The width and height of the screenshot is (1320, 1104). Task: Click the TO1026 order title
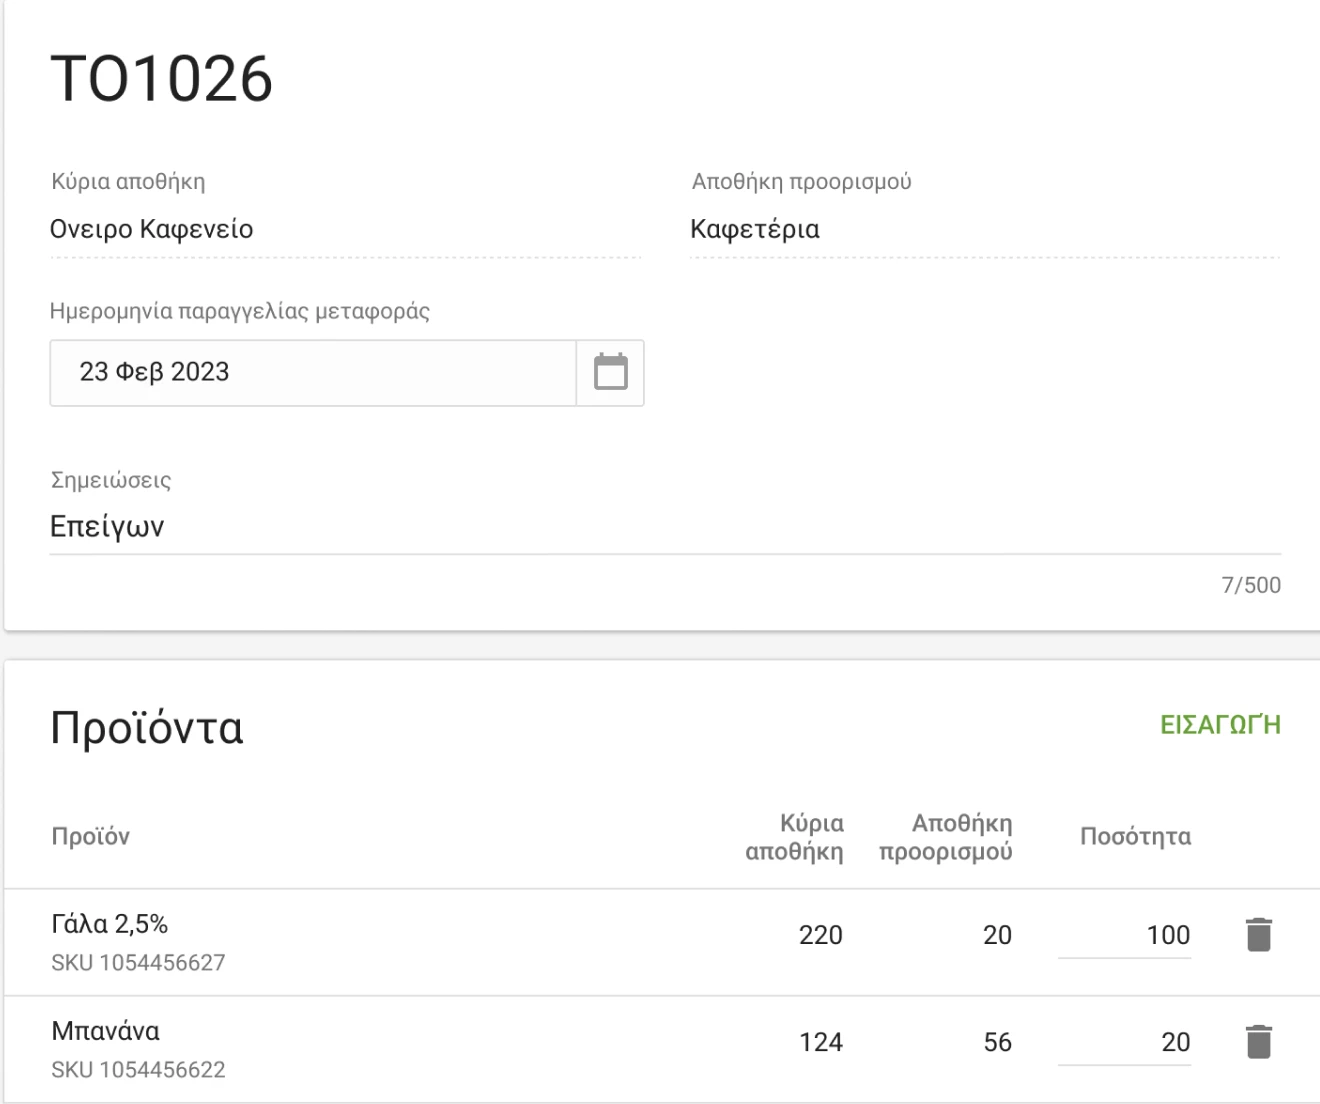coord(161,79)
